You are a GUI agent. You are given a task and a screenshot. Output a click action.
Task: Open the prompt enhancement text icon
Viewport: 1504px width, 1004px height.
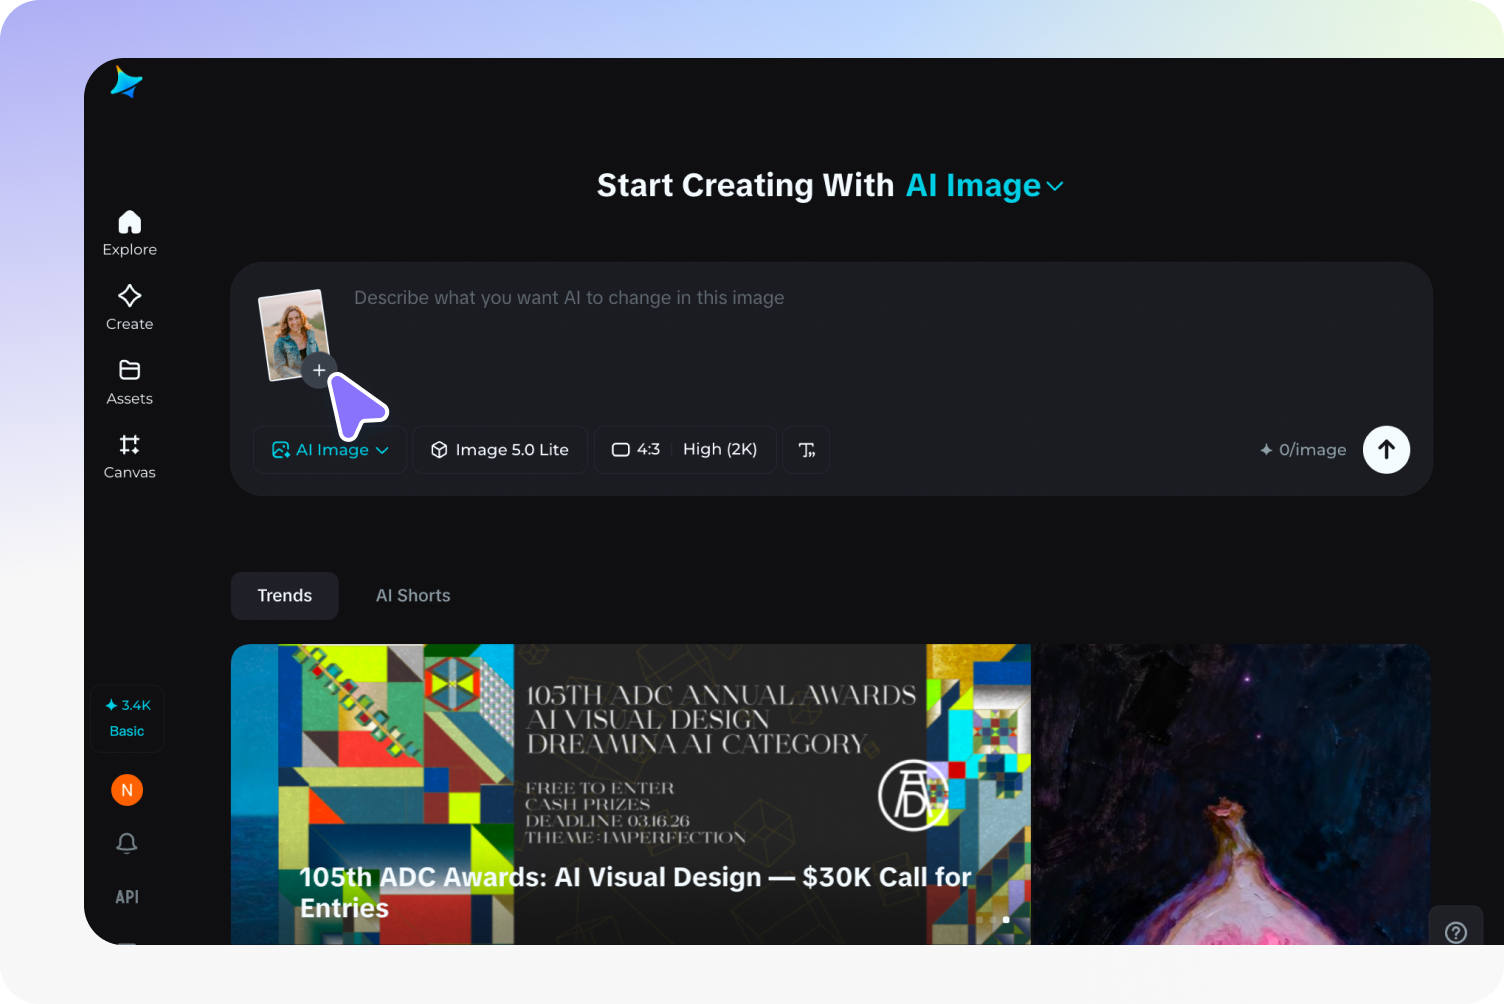[806, 449]
